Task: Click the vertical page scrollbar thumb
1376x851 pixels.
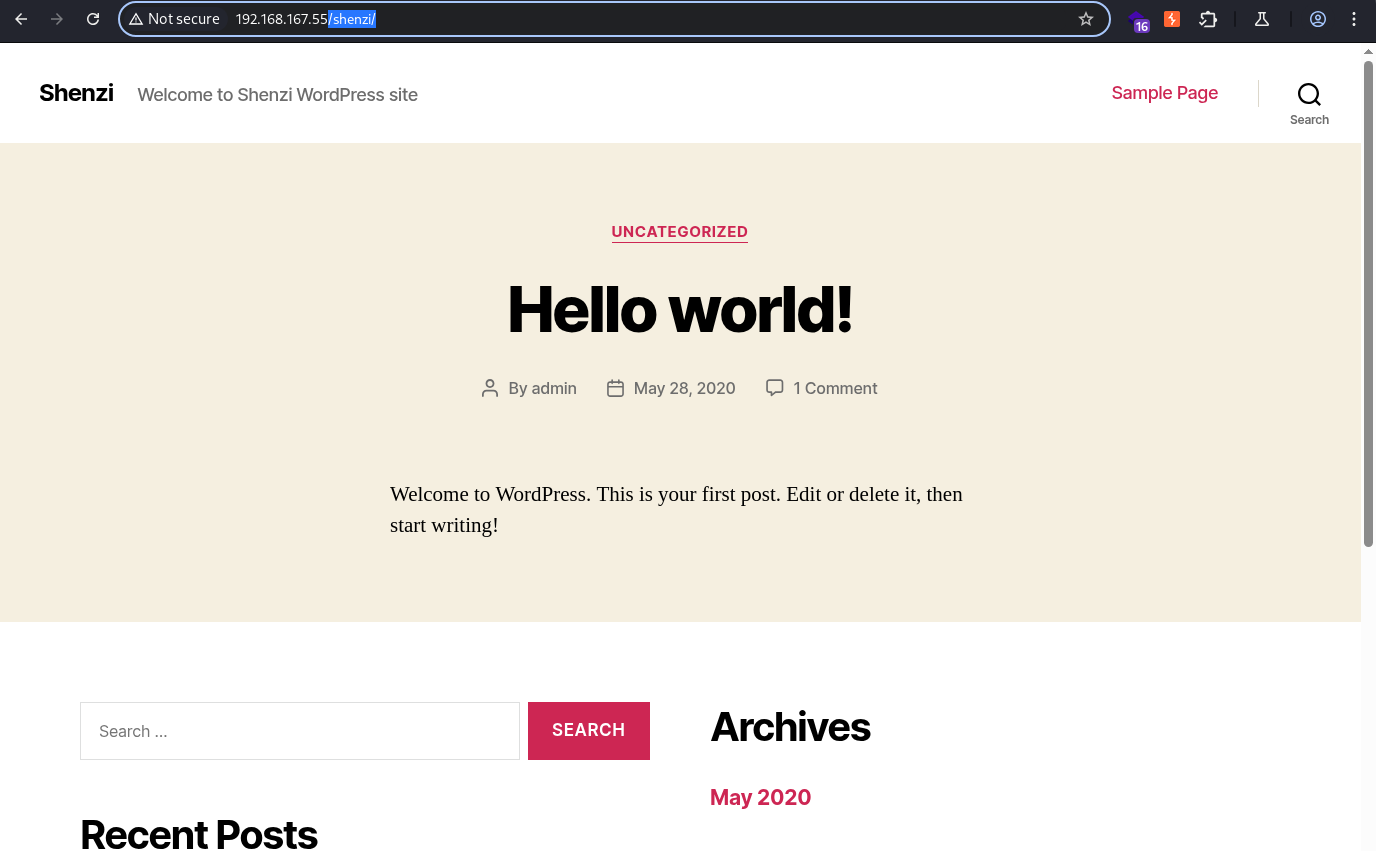Action: 1368,304
